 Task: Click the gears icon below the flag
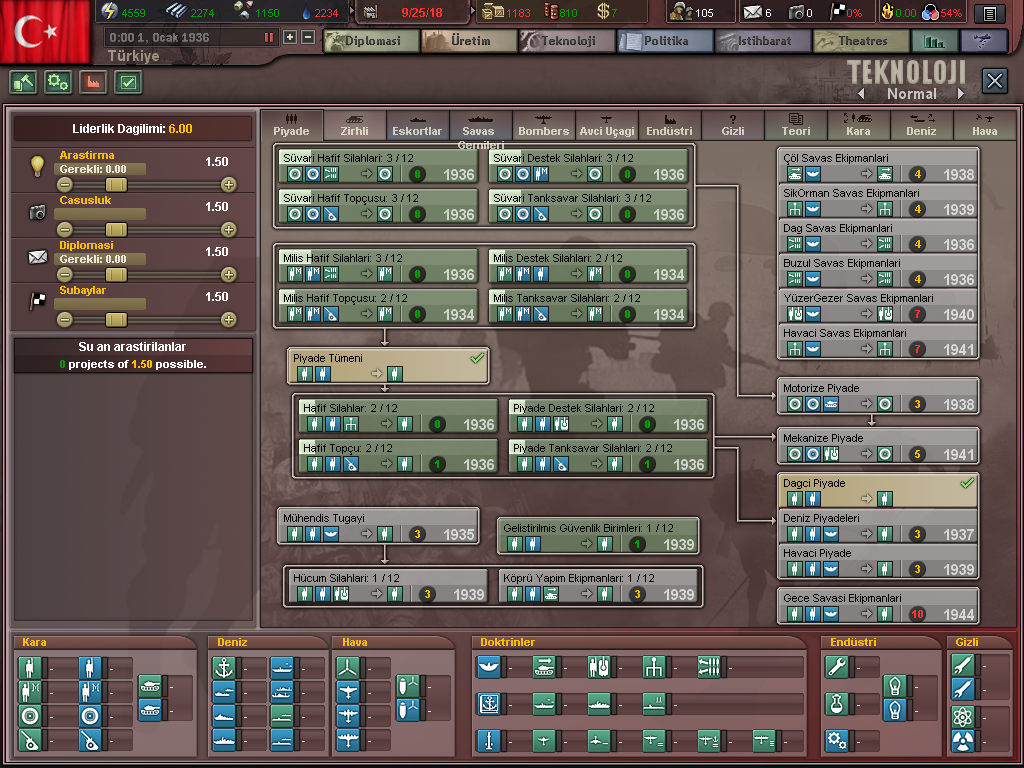58,82
